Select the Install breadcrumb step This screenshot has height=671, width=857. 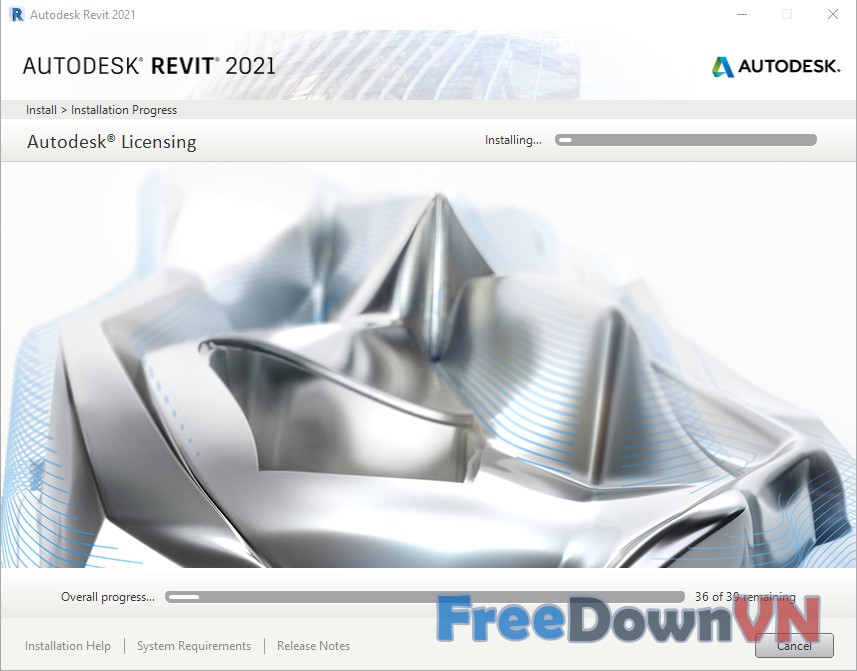(x=41, y=110)
